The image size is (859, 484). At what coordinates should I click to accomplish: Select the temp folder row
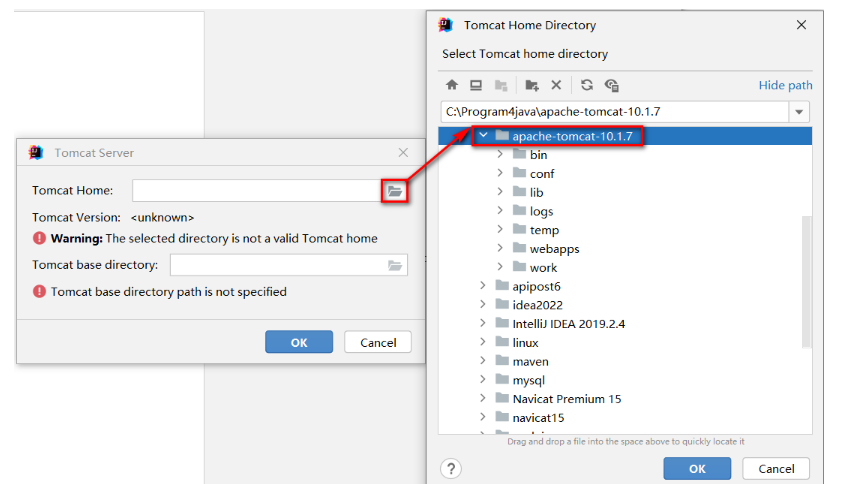point(625,230)
